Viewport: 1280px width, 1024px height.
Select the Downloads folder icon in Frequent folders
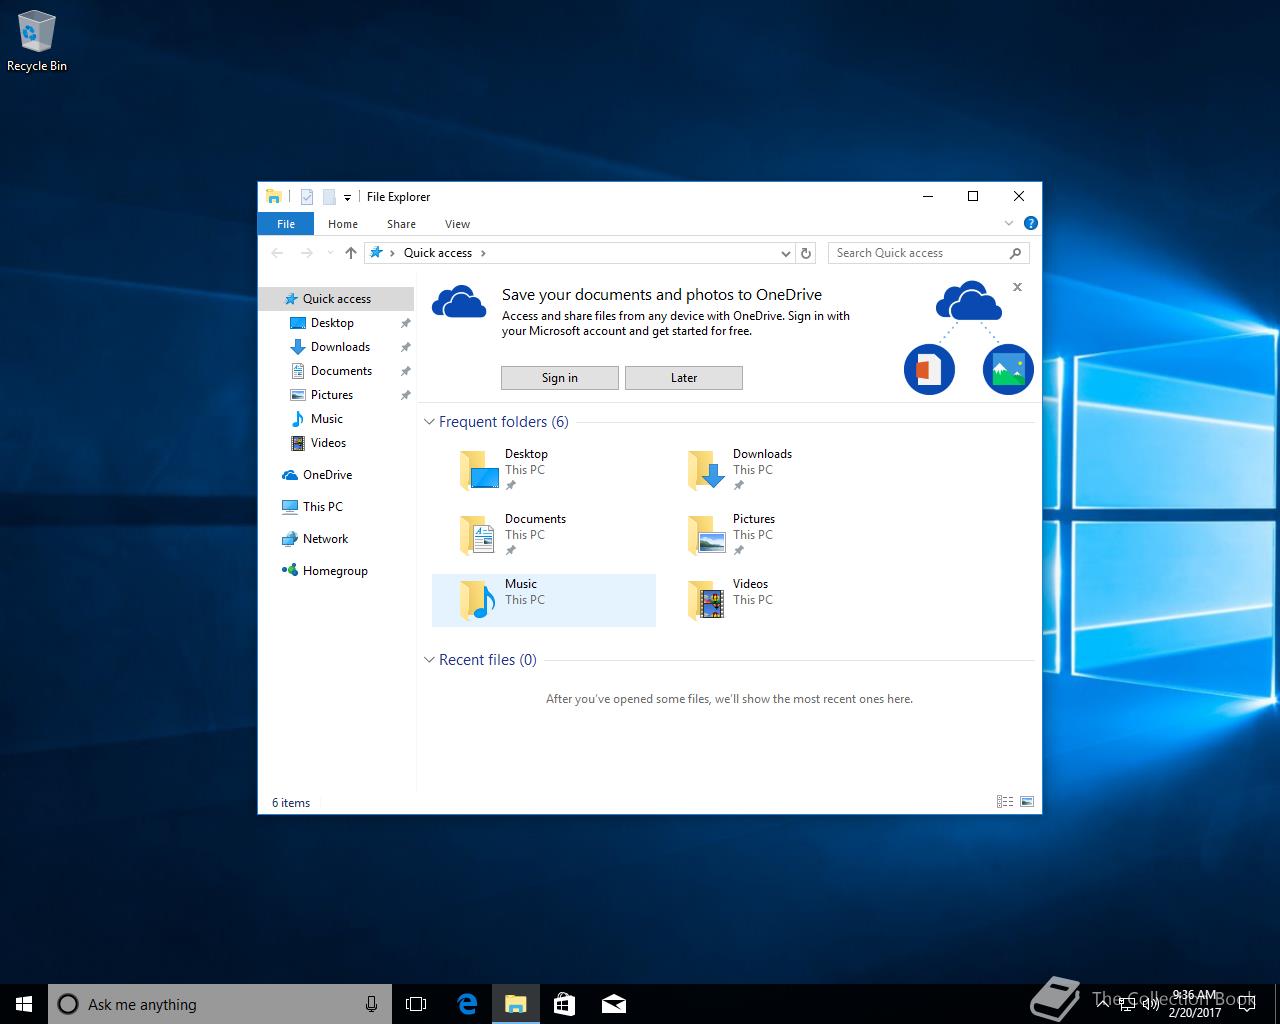708,470
